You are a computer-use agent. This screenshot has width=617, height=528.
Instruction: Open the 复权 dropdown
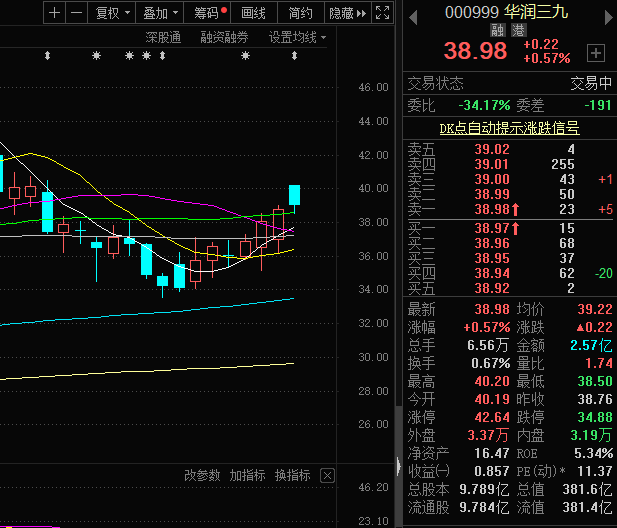tap(112, 13)
